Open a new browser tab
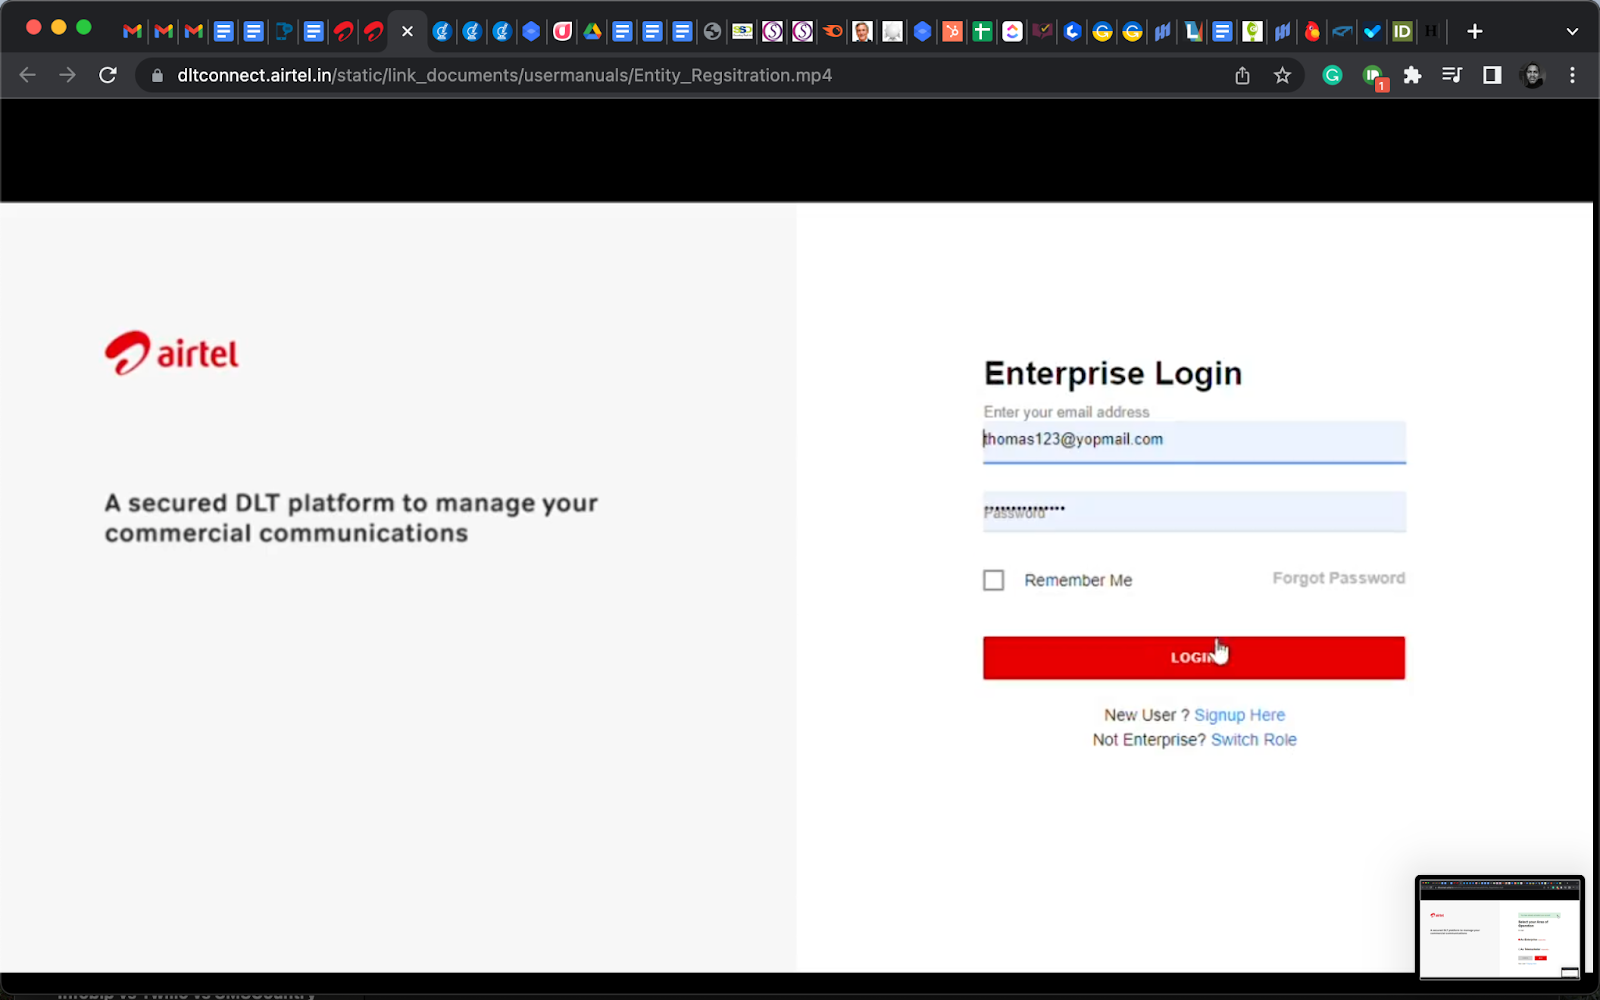This screenshot has width=1600, height=1000. (x=1474, y=32)
